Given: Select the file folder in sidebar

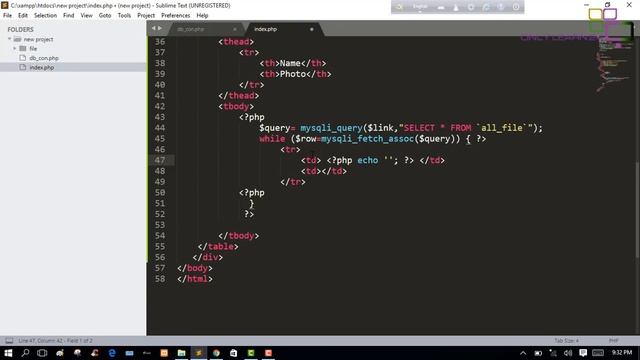Looking at the screenshot, I should (x=33, y=49).
